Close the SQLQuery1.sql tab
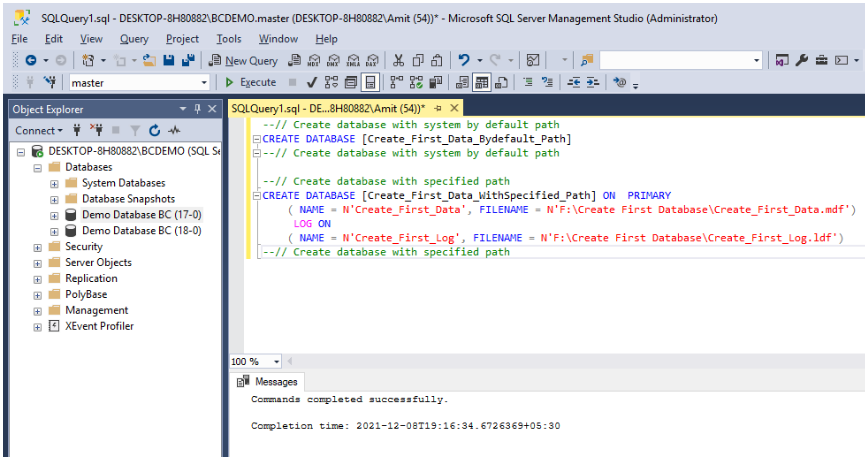 (x=454, y=108)
